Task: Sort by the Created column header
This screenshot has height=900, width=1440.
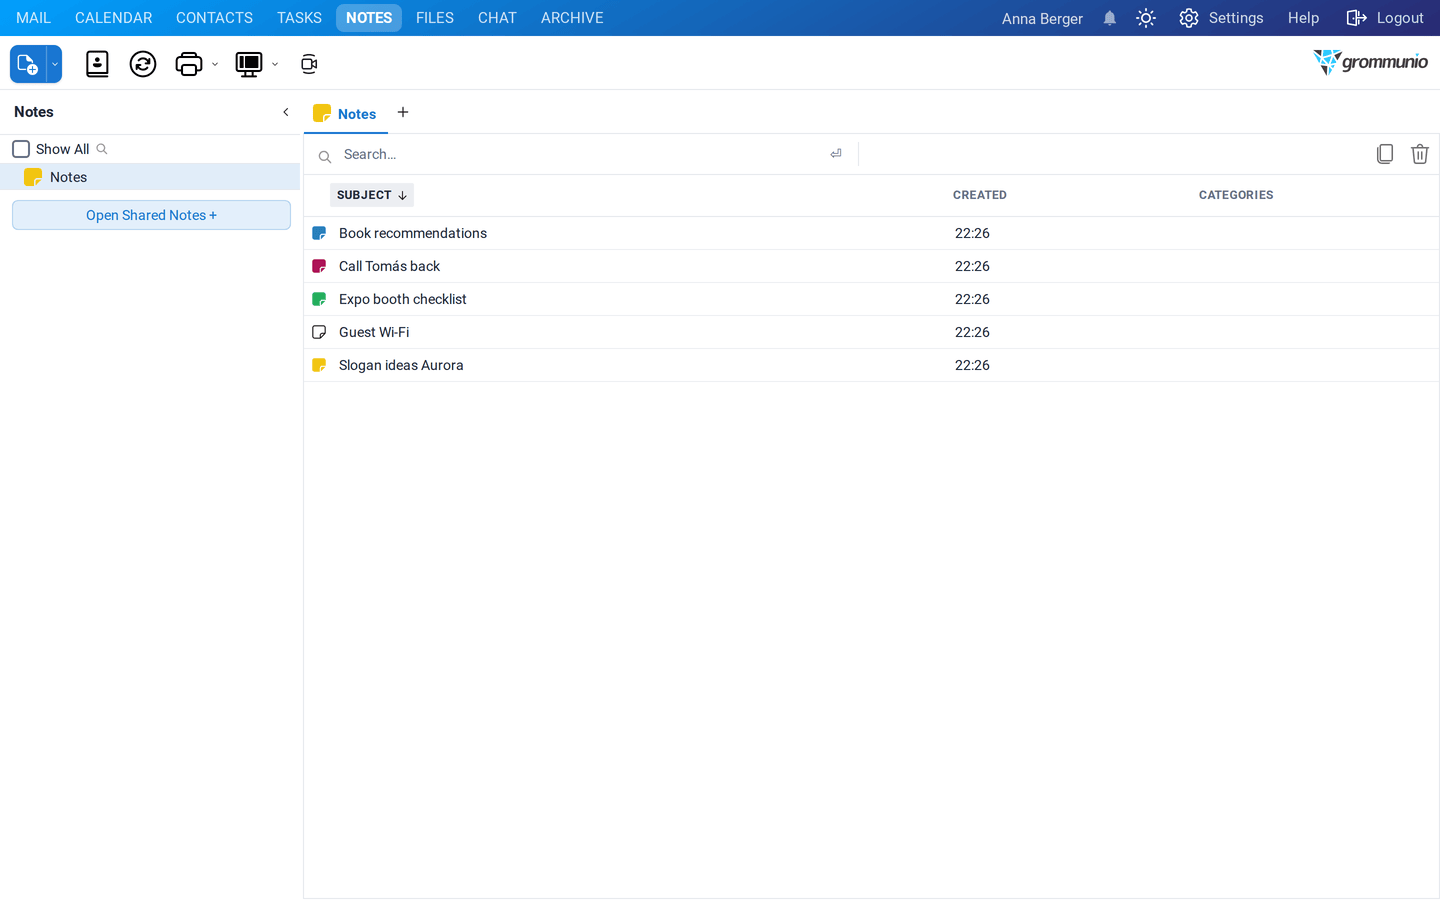Action: click(x=980, y=195)
